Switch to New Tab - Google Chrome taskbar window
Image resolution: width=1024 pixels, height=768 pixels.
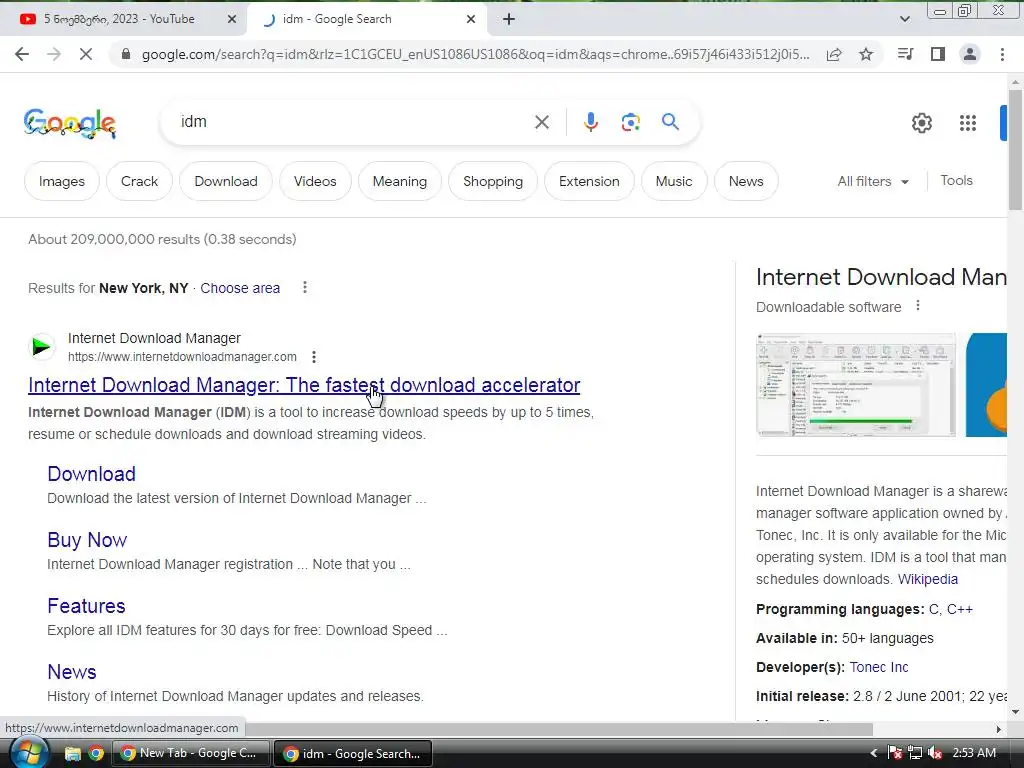point(191,754)
